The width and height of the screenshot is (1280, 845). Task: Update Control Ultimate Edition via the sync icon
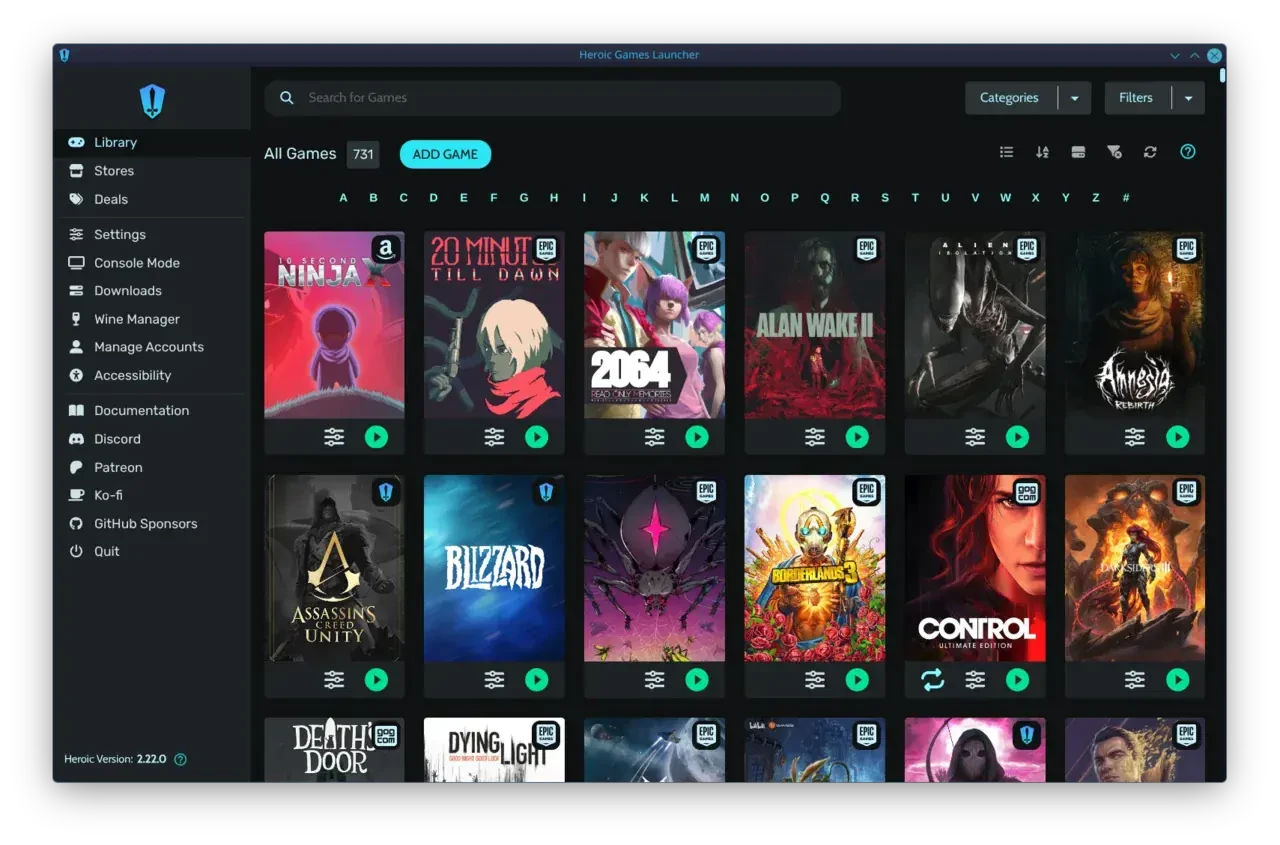pyautogui.click(x=932, y=680)
